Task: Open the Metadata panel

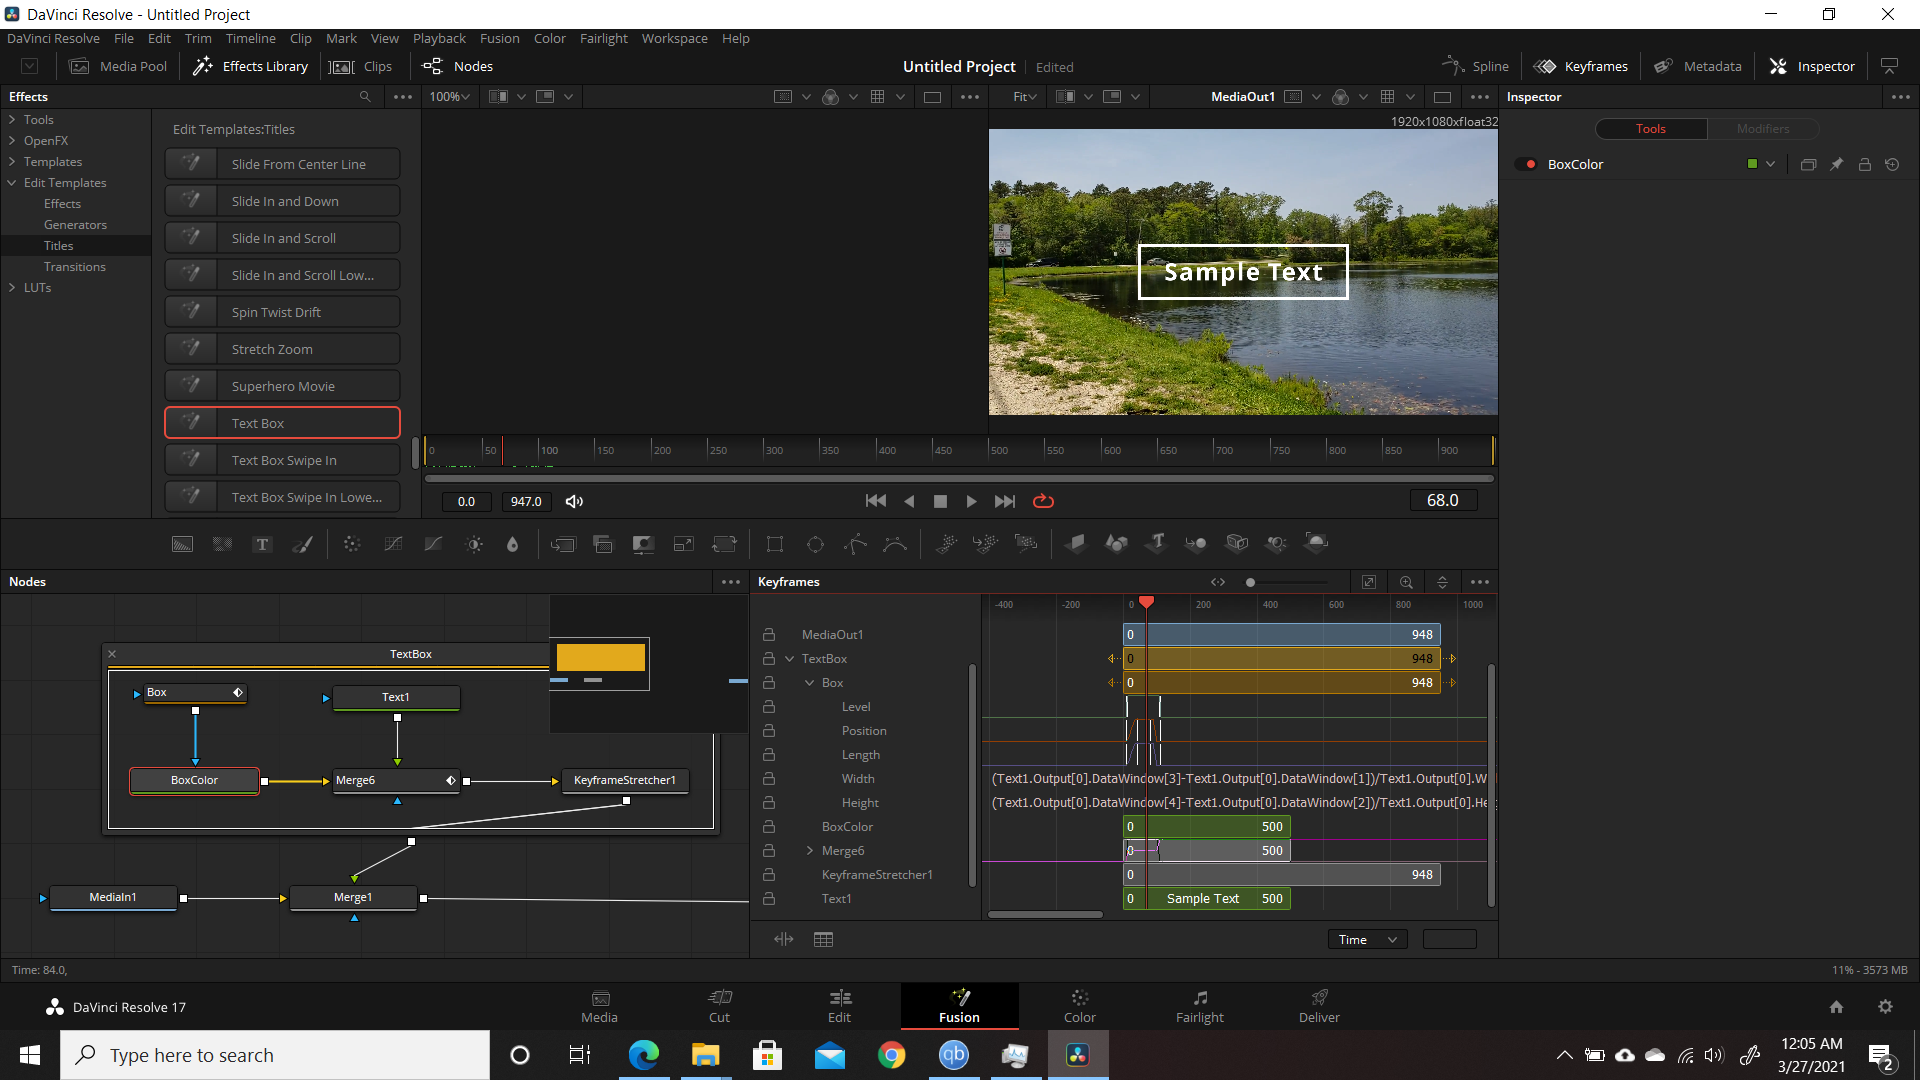Action: pos(1697,66)
